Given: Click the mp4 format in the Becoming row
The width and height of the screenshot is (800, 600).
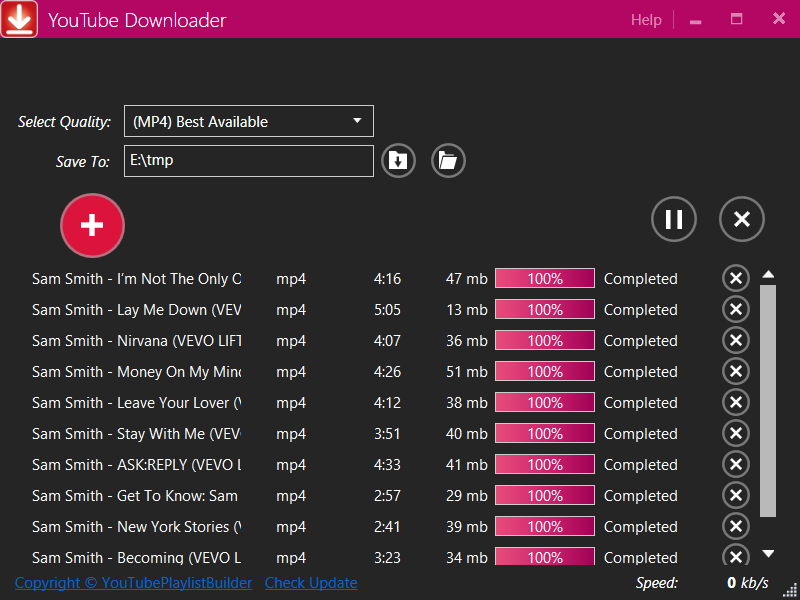Looking at the screenshot, I should point(291,558).
